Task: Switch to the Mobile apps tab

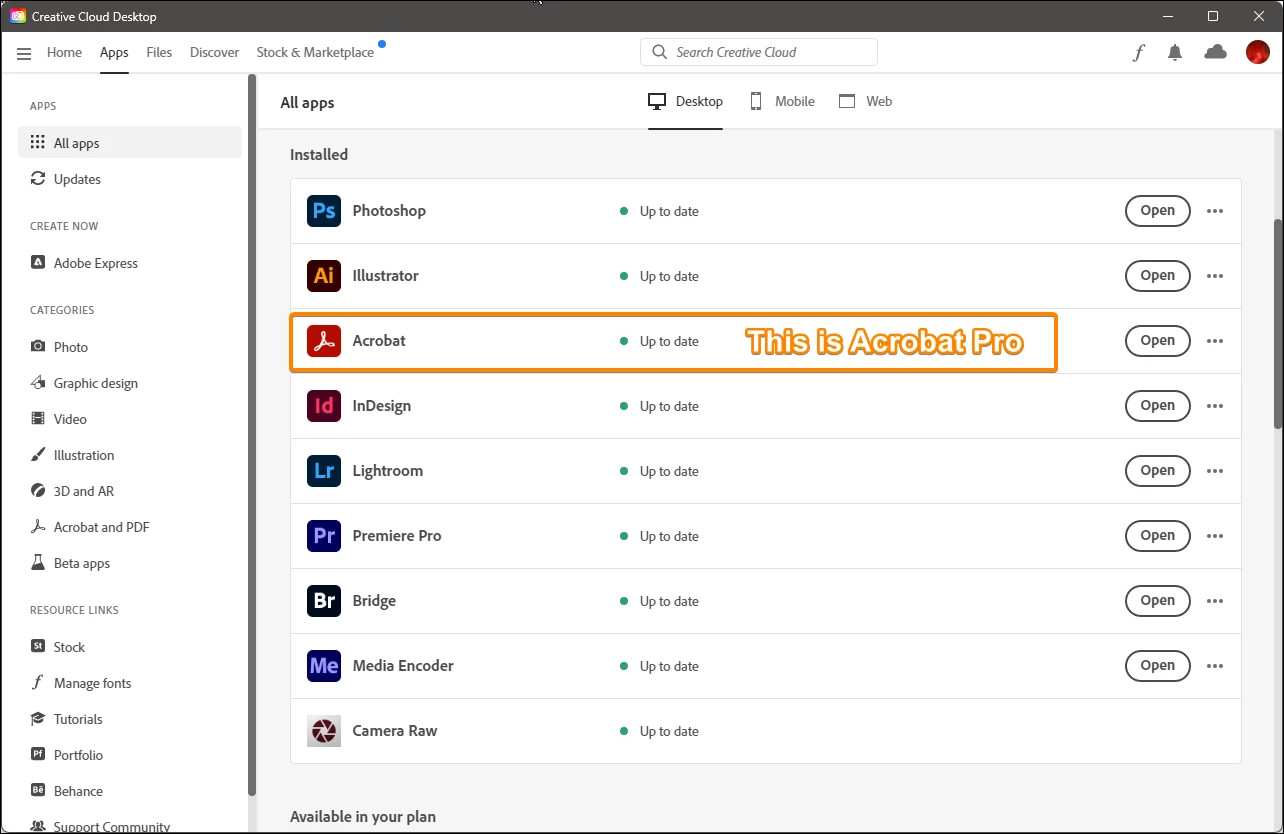Action: tap(782, 101)
